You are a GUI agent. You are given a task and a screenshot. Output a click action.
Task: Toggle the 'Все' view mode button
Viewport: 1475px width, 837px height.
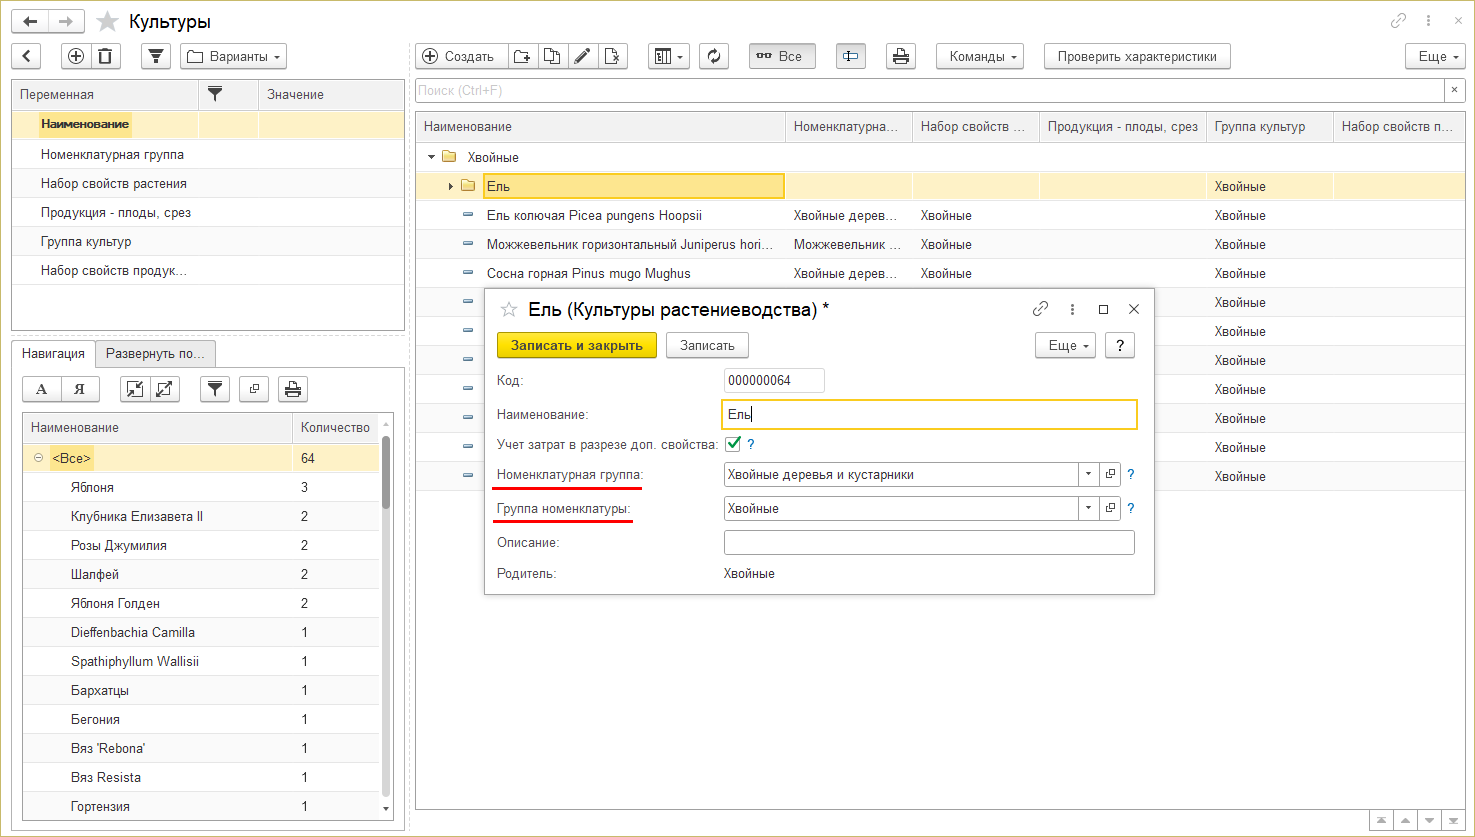tap(781, 57)
